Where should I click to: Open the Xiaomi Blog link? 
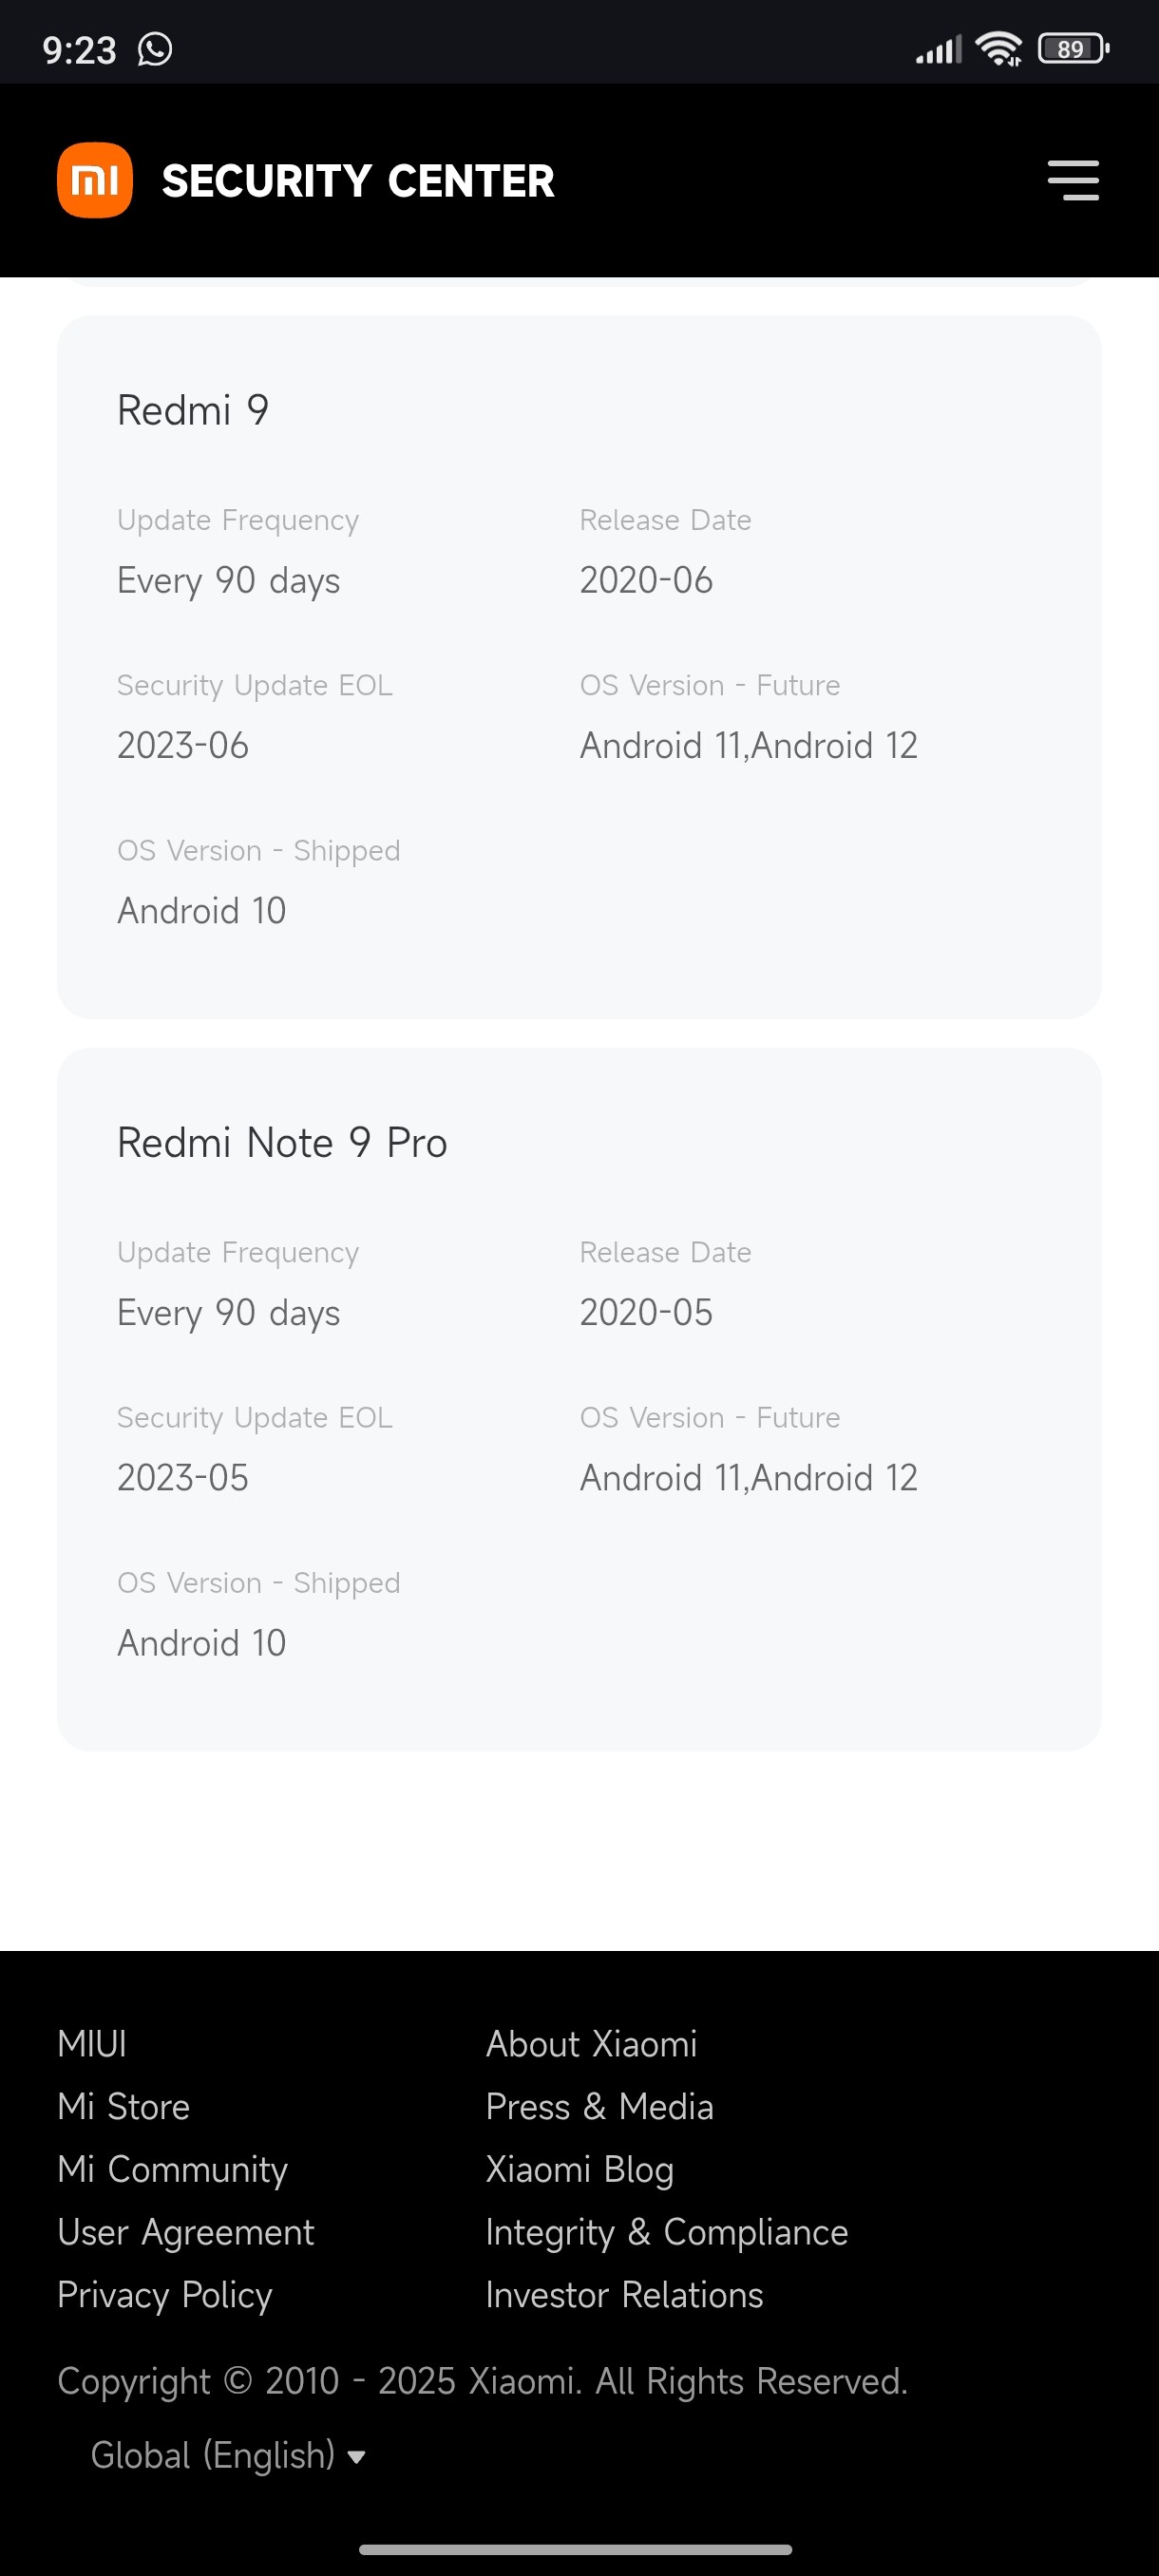click(x=579, y=2169)
